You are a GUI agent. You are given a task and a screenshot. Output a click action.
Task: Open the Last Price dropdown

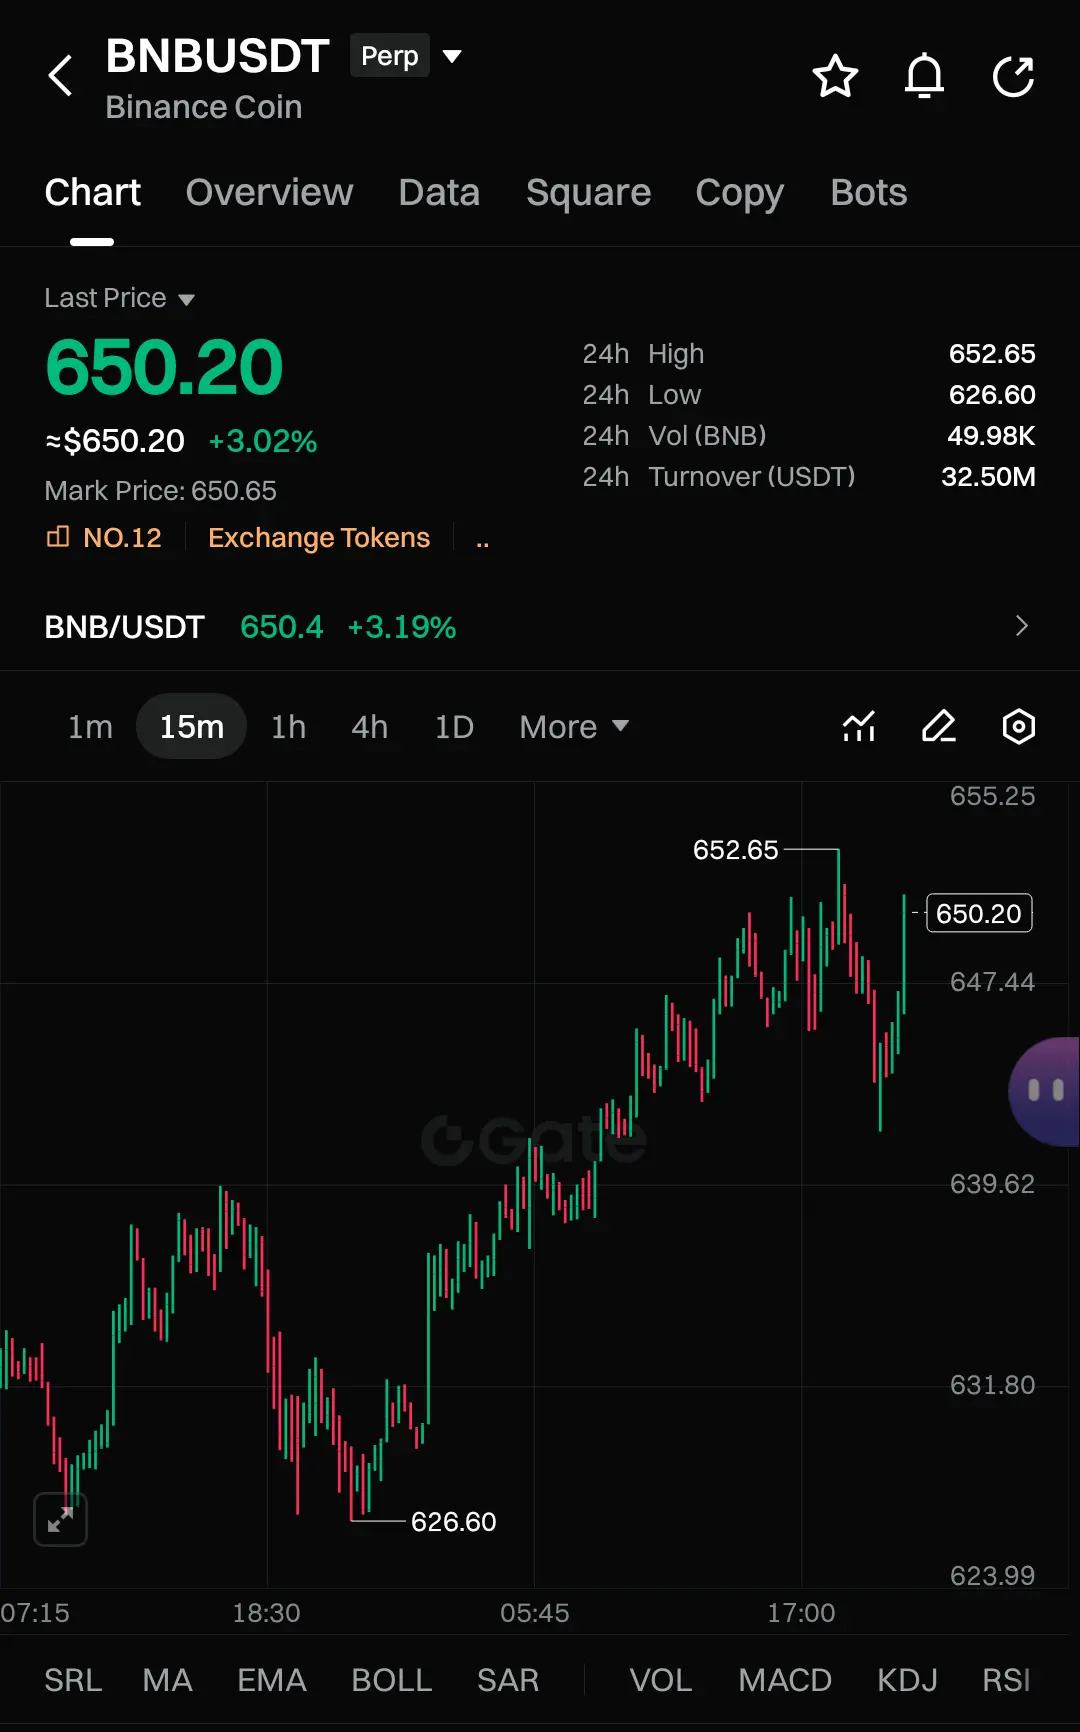point(119,298)
